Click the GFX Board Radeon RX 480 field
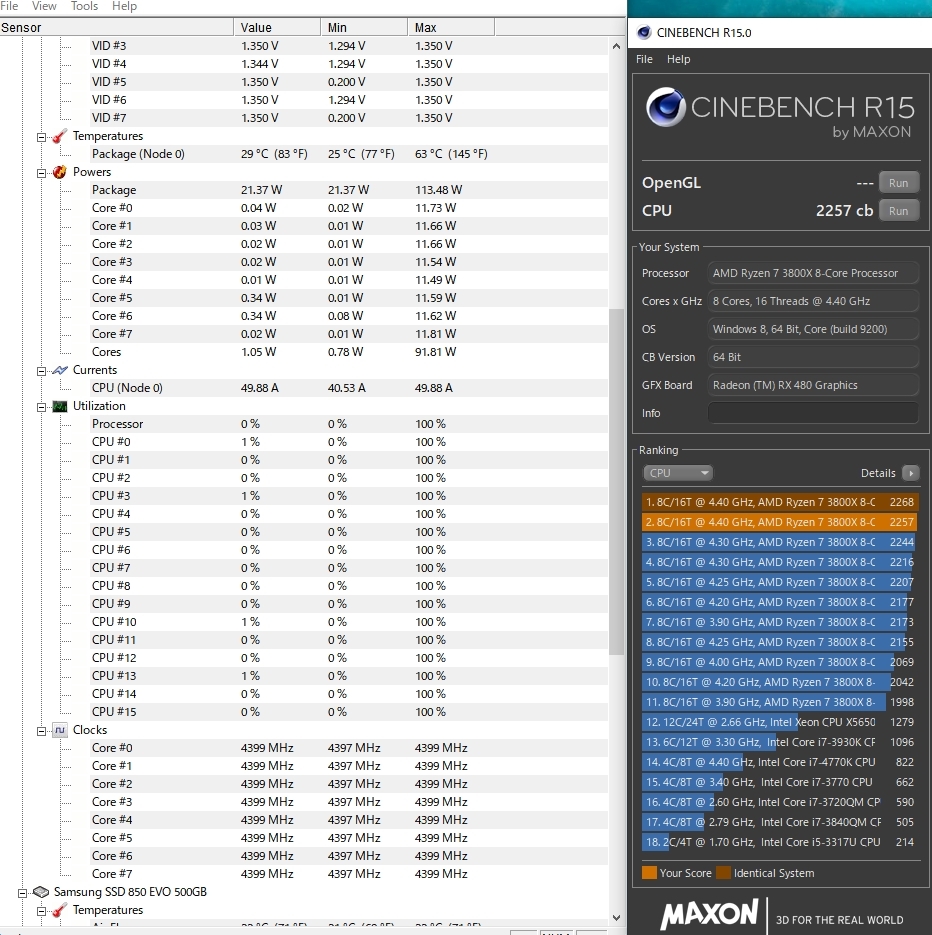This screenshot has width=932, height=935. tap(812, 385)
